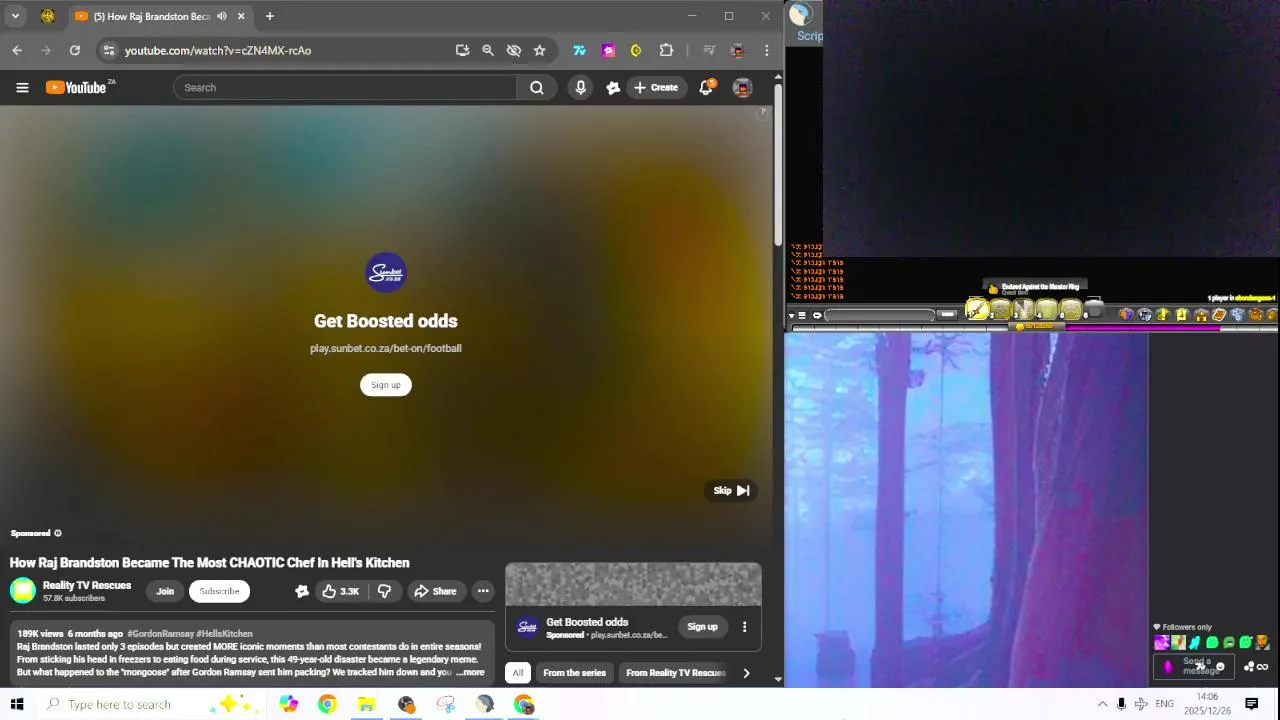
Task: Open the YouTube notifications bell
Action: 706,88
